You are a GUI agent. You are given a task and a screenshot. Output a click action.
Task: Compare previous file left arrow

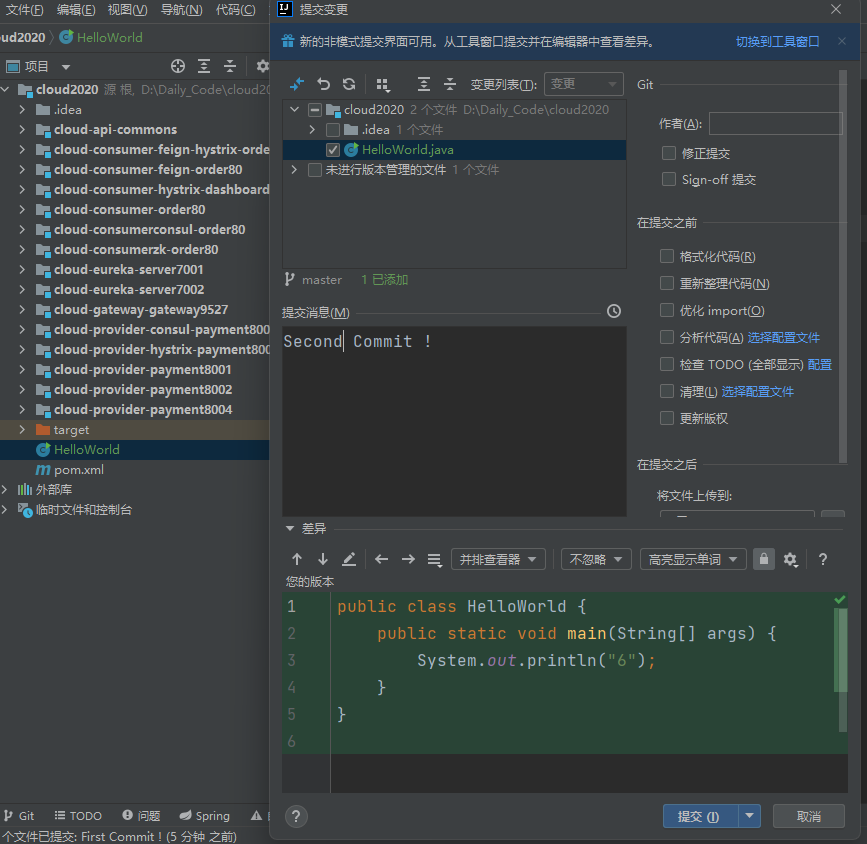click(x=382, y=559)
